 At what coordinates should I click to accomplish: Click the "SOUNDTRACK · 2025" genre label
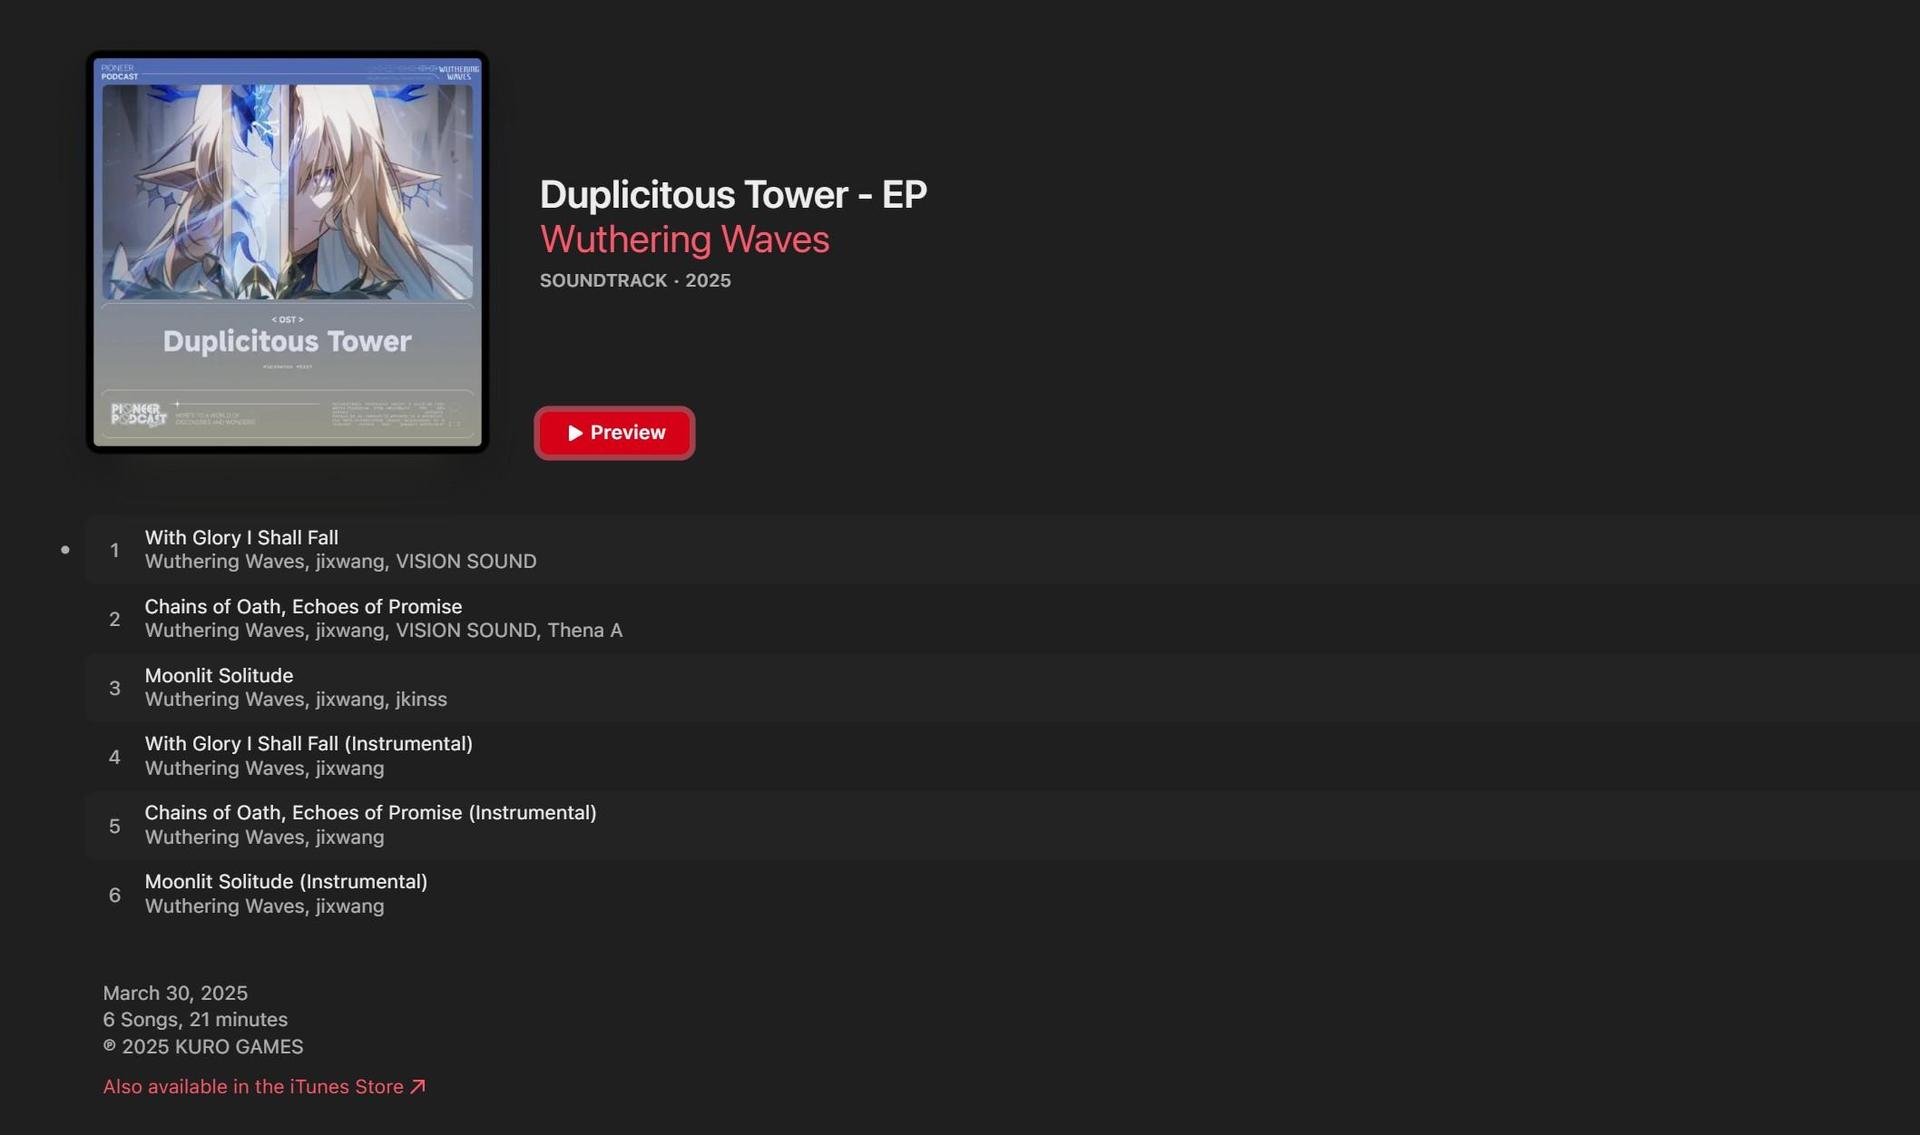635,281
